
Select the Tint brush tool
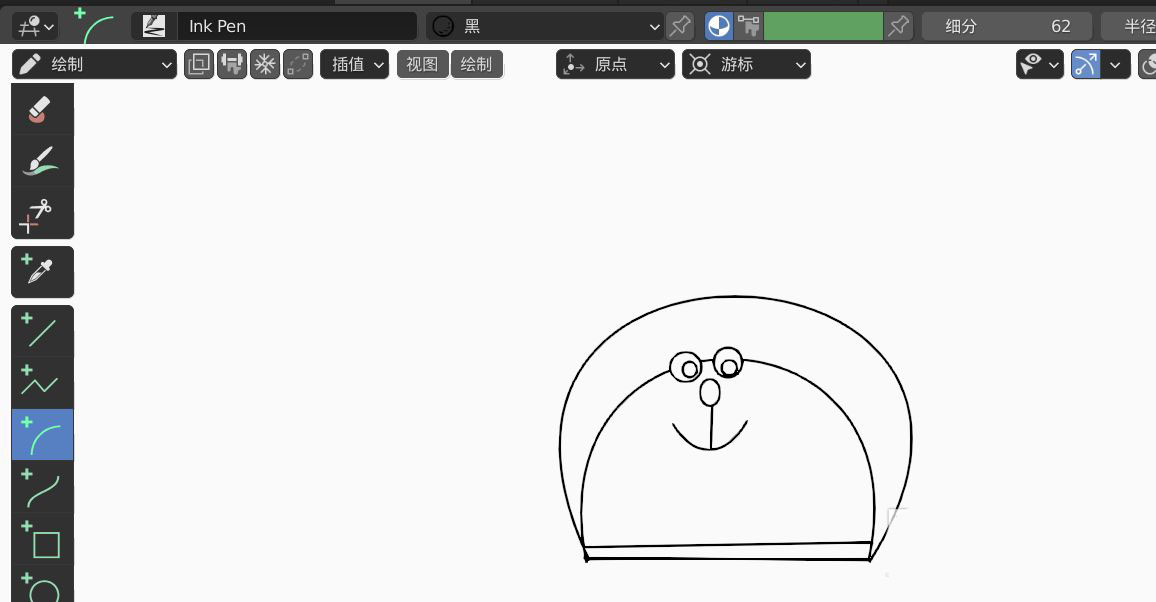click(x=42, y=161)
